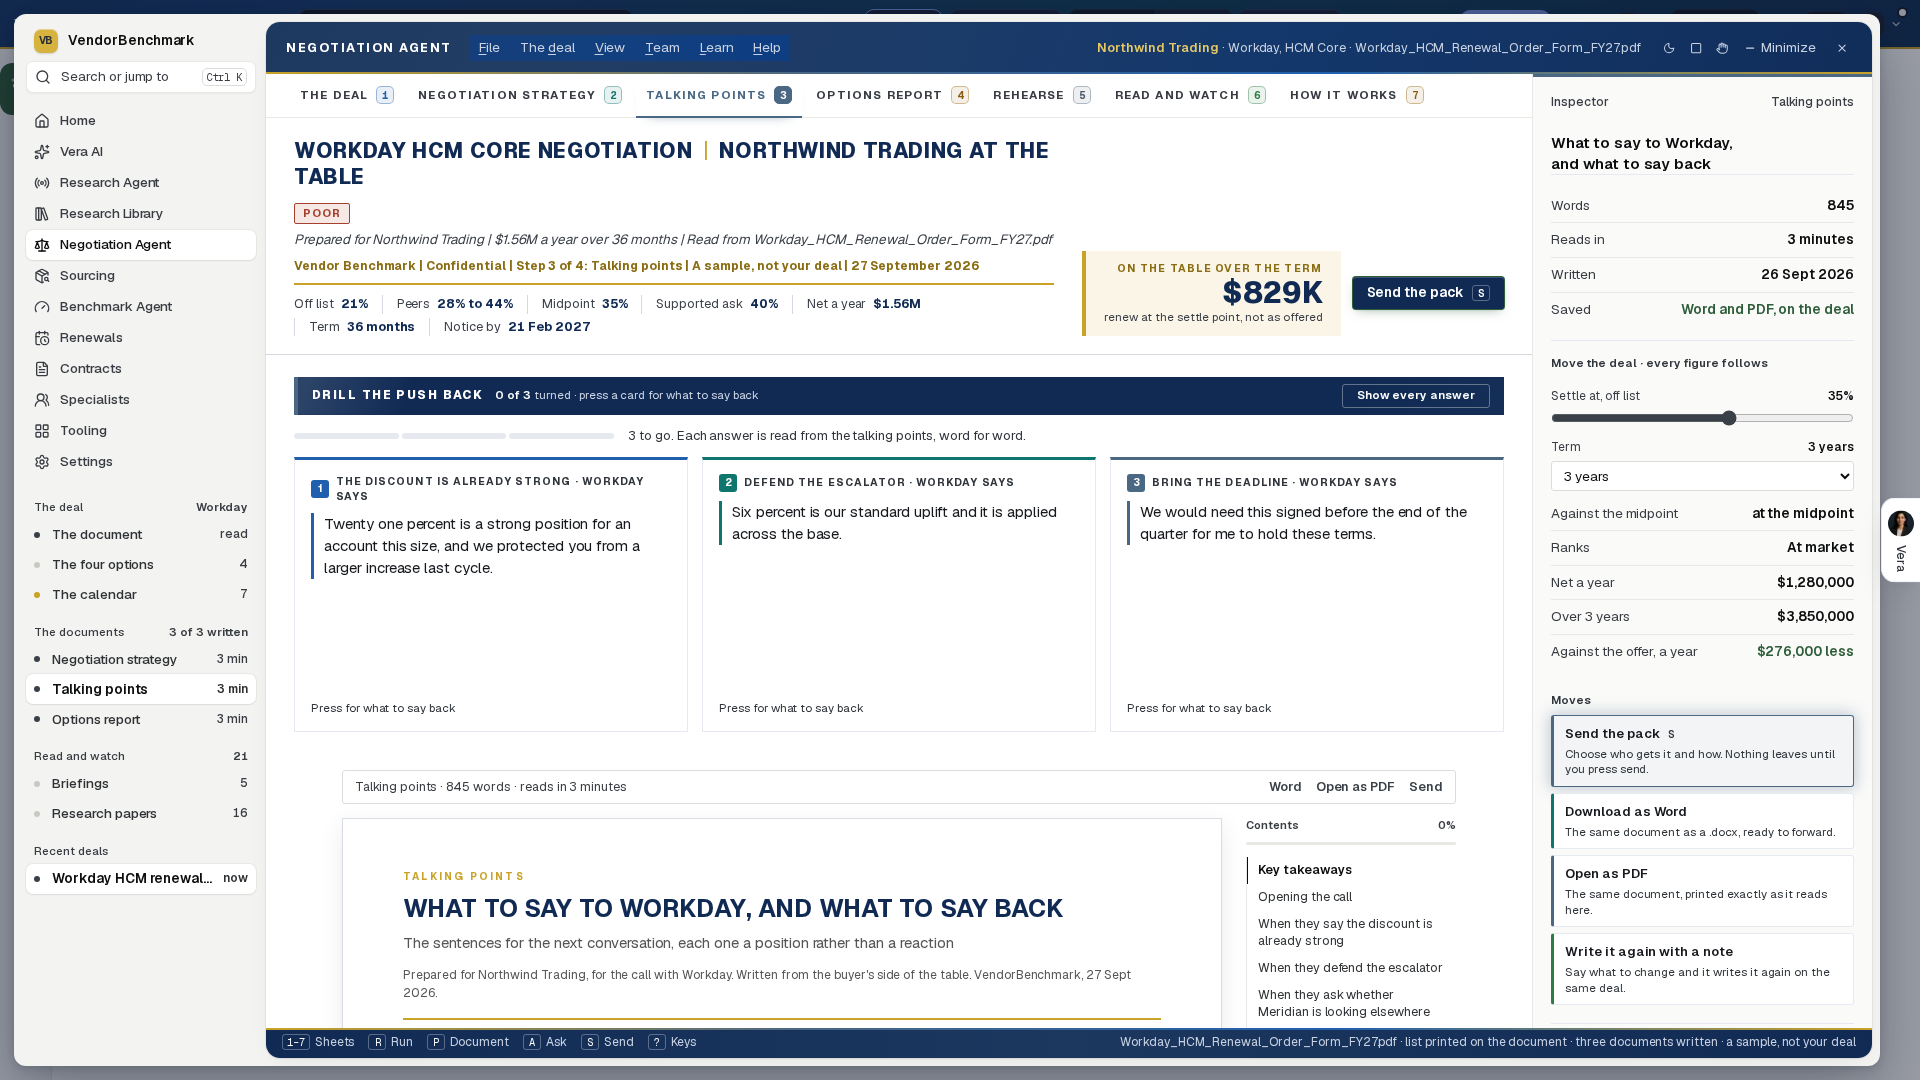Viewport: 1920px width, 1080px height.
Task: Click Open as PDF in document toolbar
Action: (x=1355, y=787)
